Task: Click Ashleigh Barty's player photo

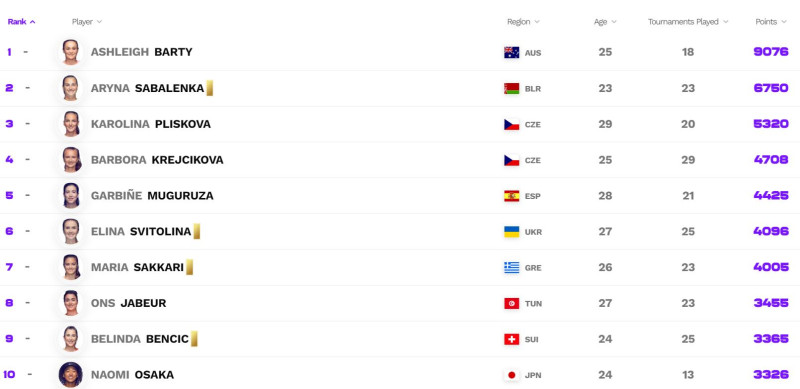Action: (x=70, y=52)
